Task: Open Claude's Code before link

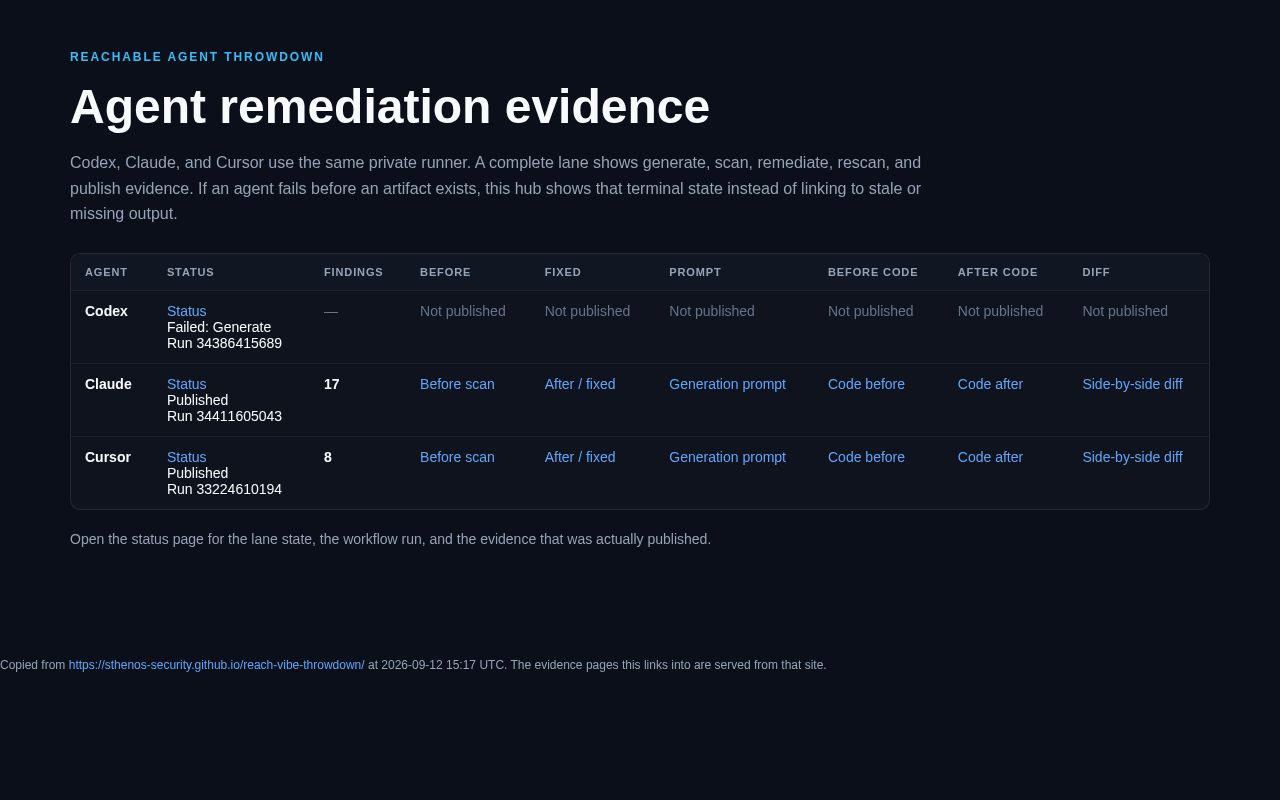Action: click(x=866, y=384)
